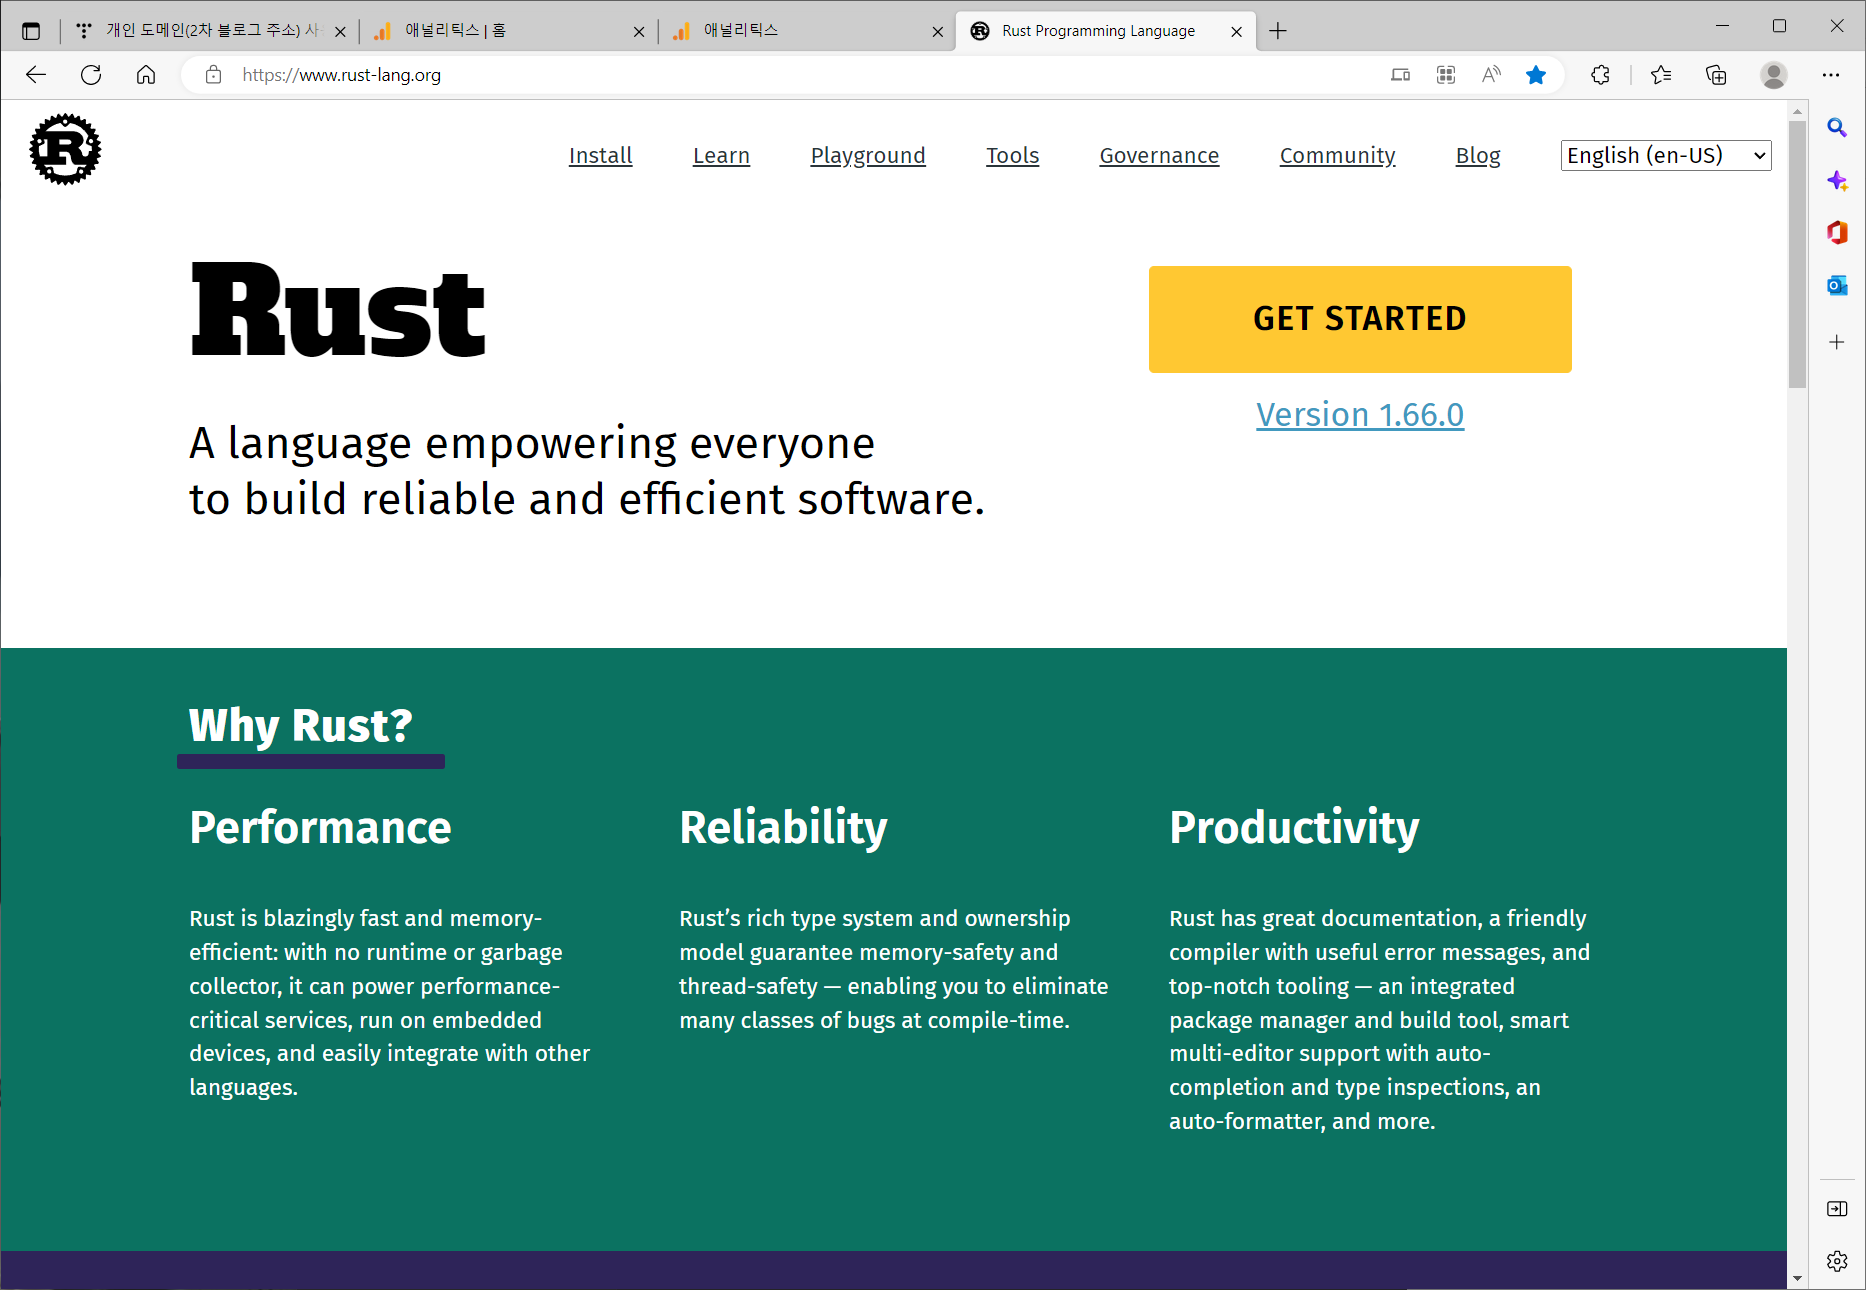Switch to the '애널리틱스 | 홈' tab
The height and width of the screenshot is (1290, 1866).
[x=507, y=31]
